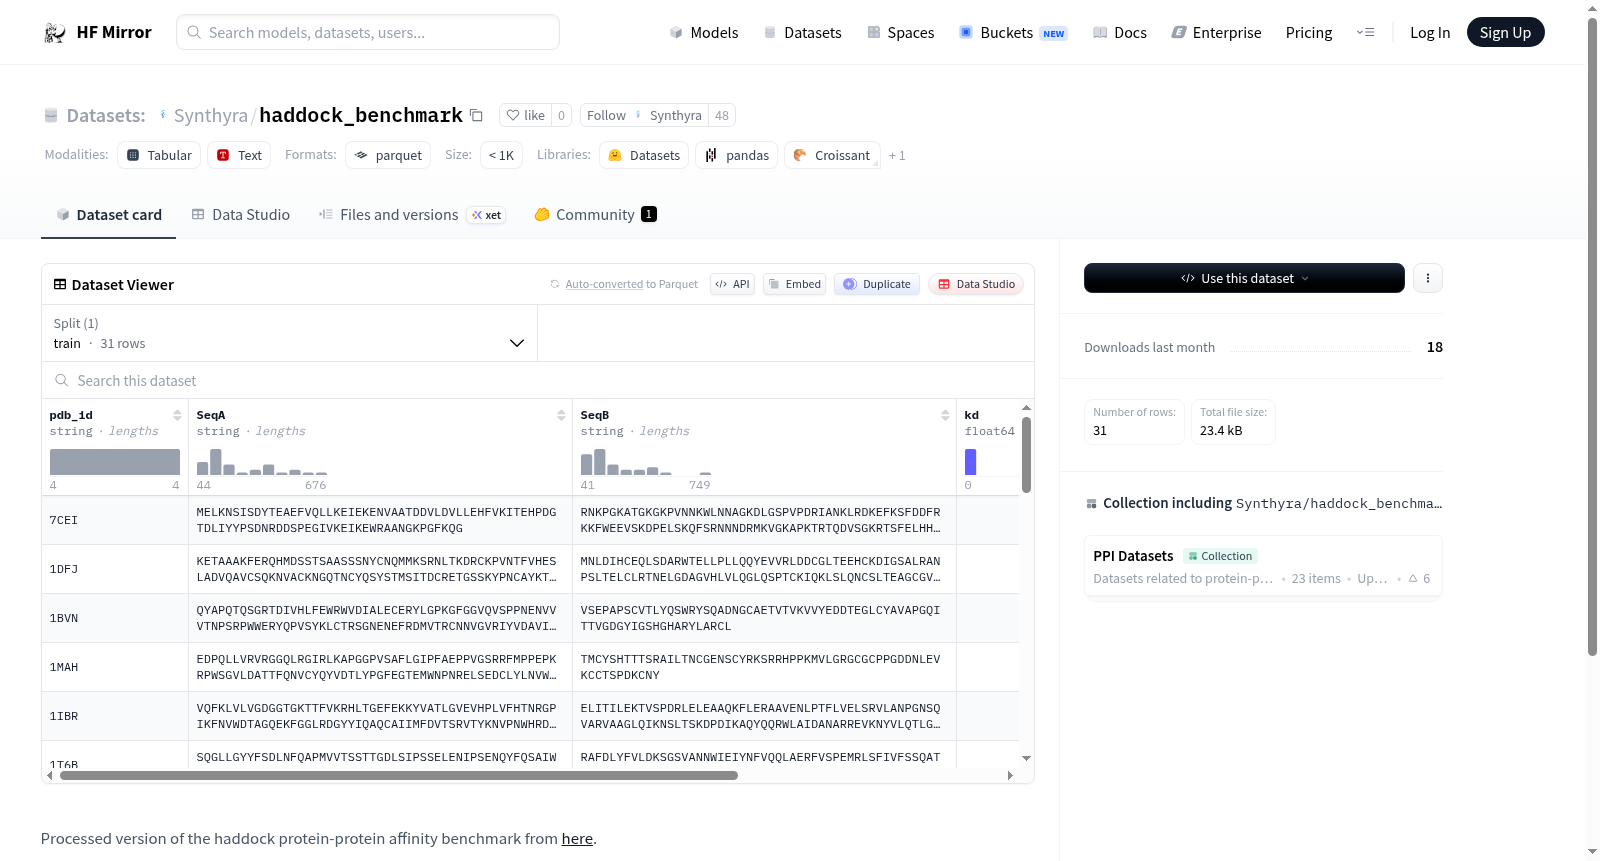Image resolution: width=1600 pixels, height=861 pixels.
Task: Select the Text modality tag
Action: click(x=239, y=155)
